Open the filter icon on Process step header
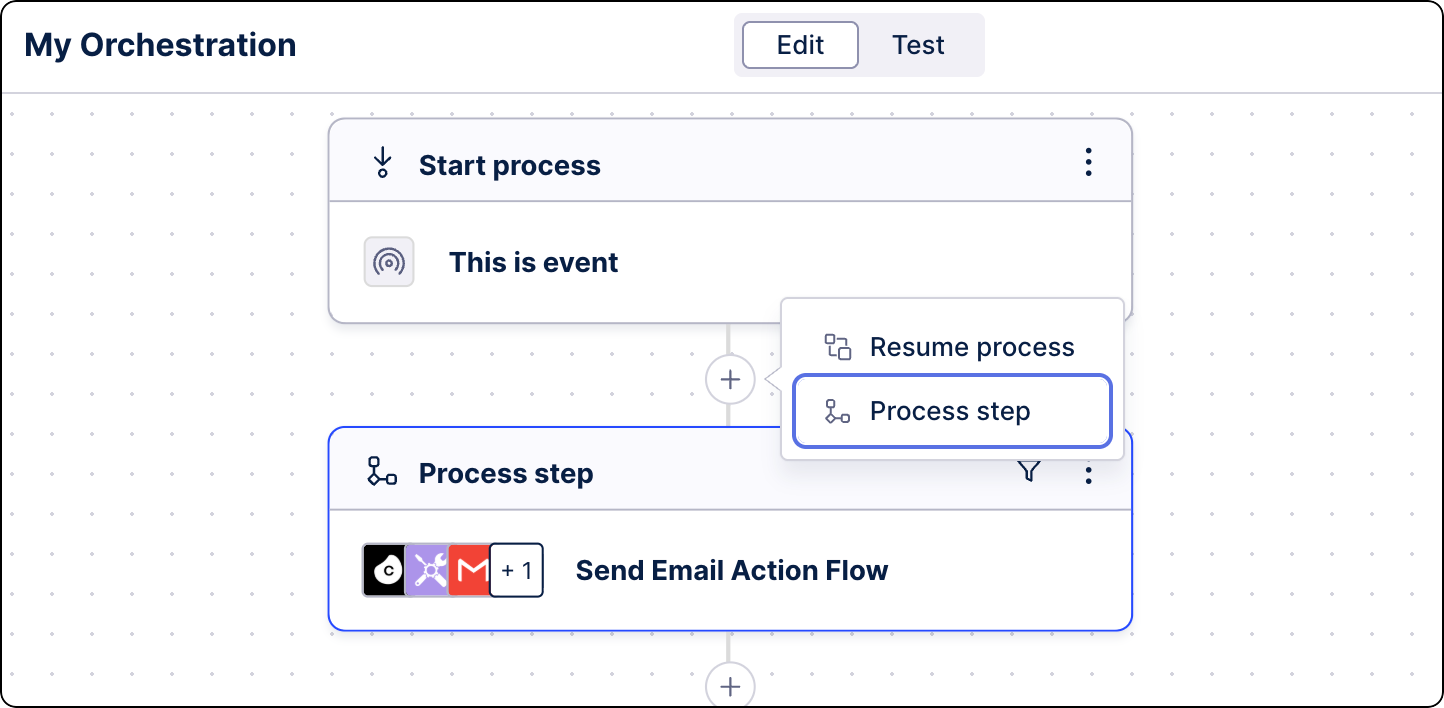 [x=1029, y=473]
